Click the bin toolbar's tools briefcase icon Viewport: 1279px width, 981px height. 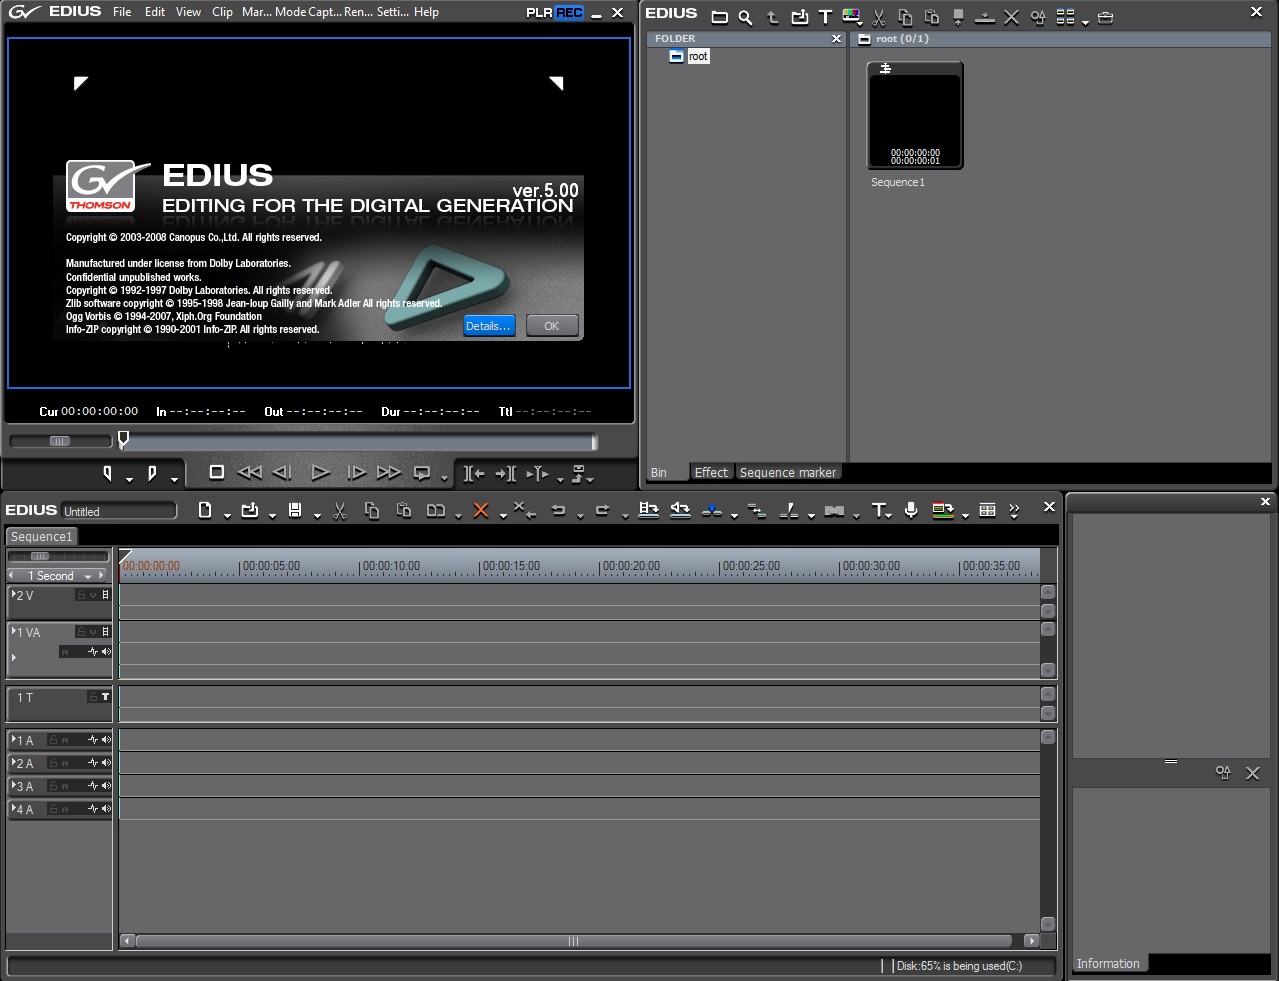(x=1105, y=17)
